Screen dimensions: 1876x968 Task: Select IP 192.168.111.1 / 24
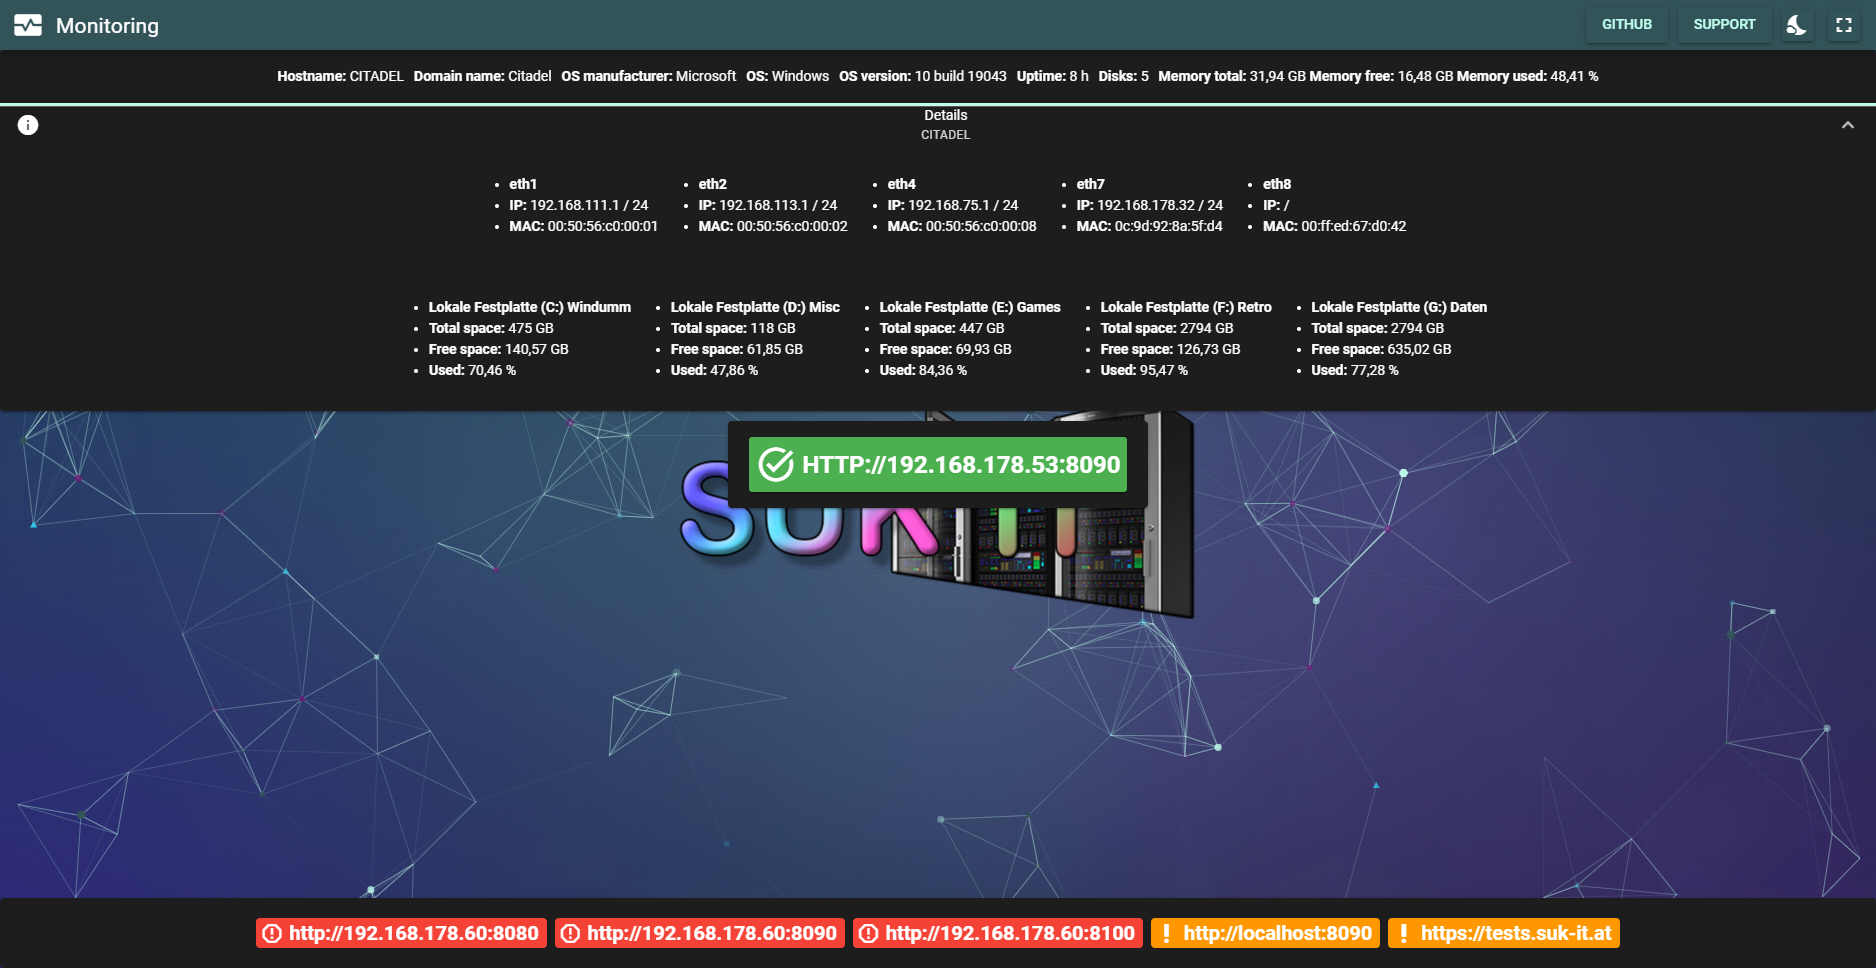(x=578, y=205)
